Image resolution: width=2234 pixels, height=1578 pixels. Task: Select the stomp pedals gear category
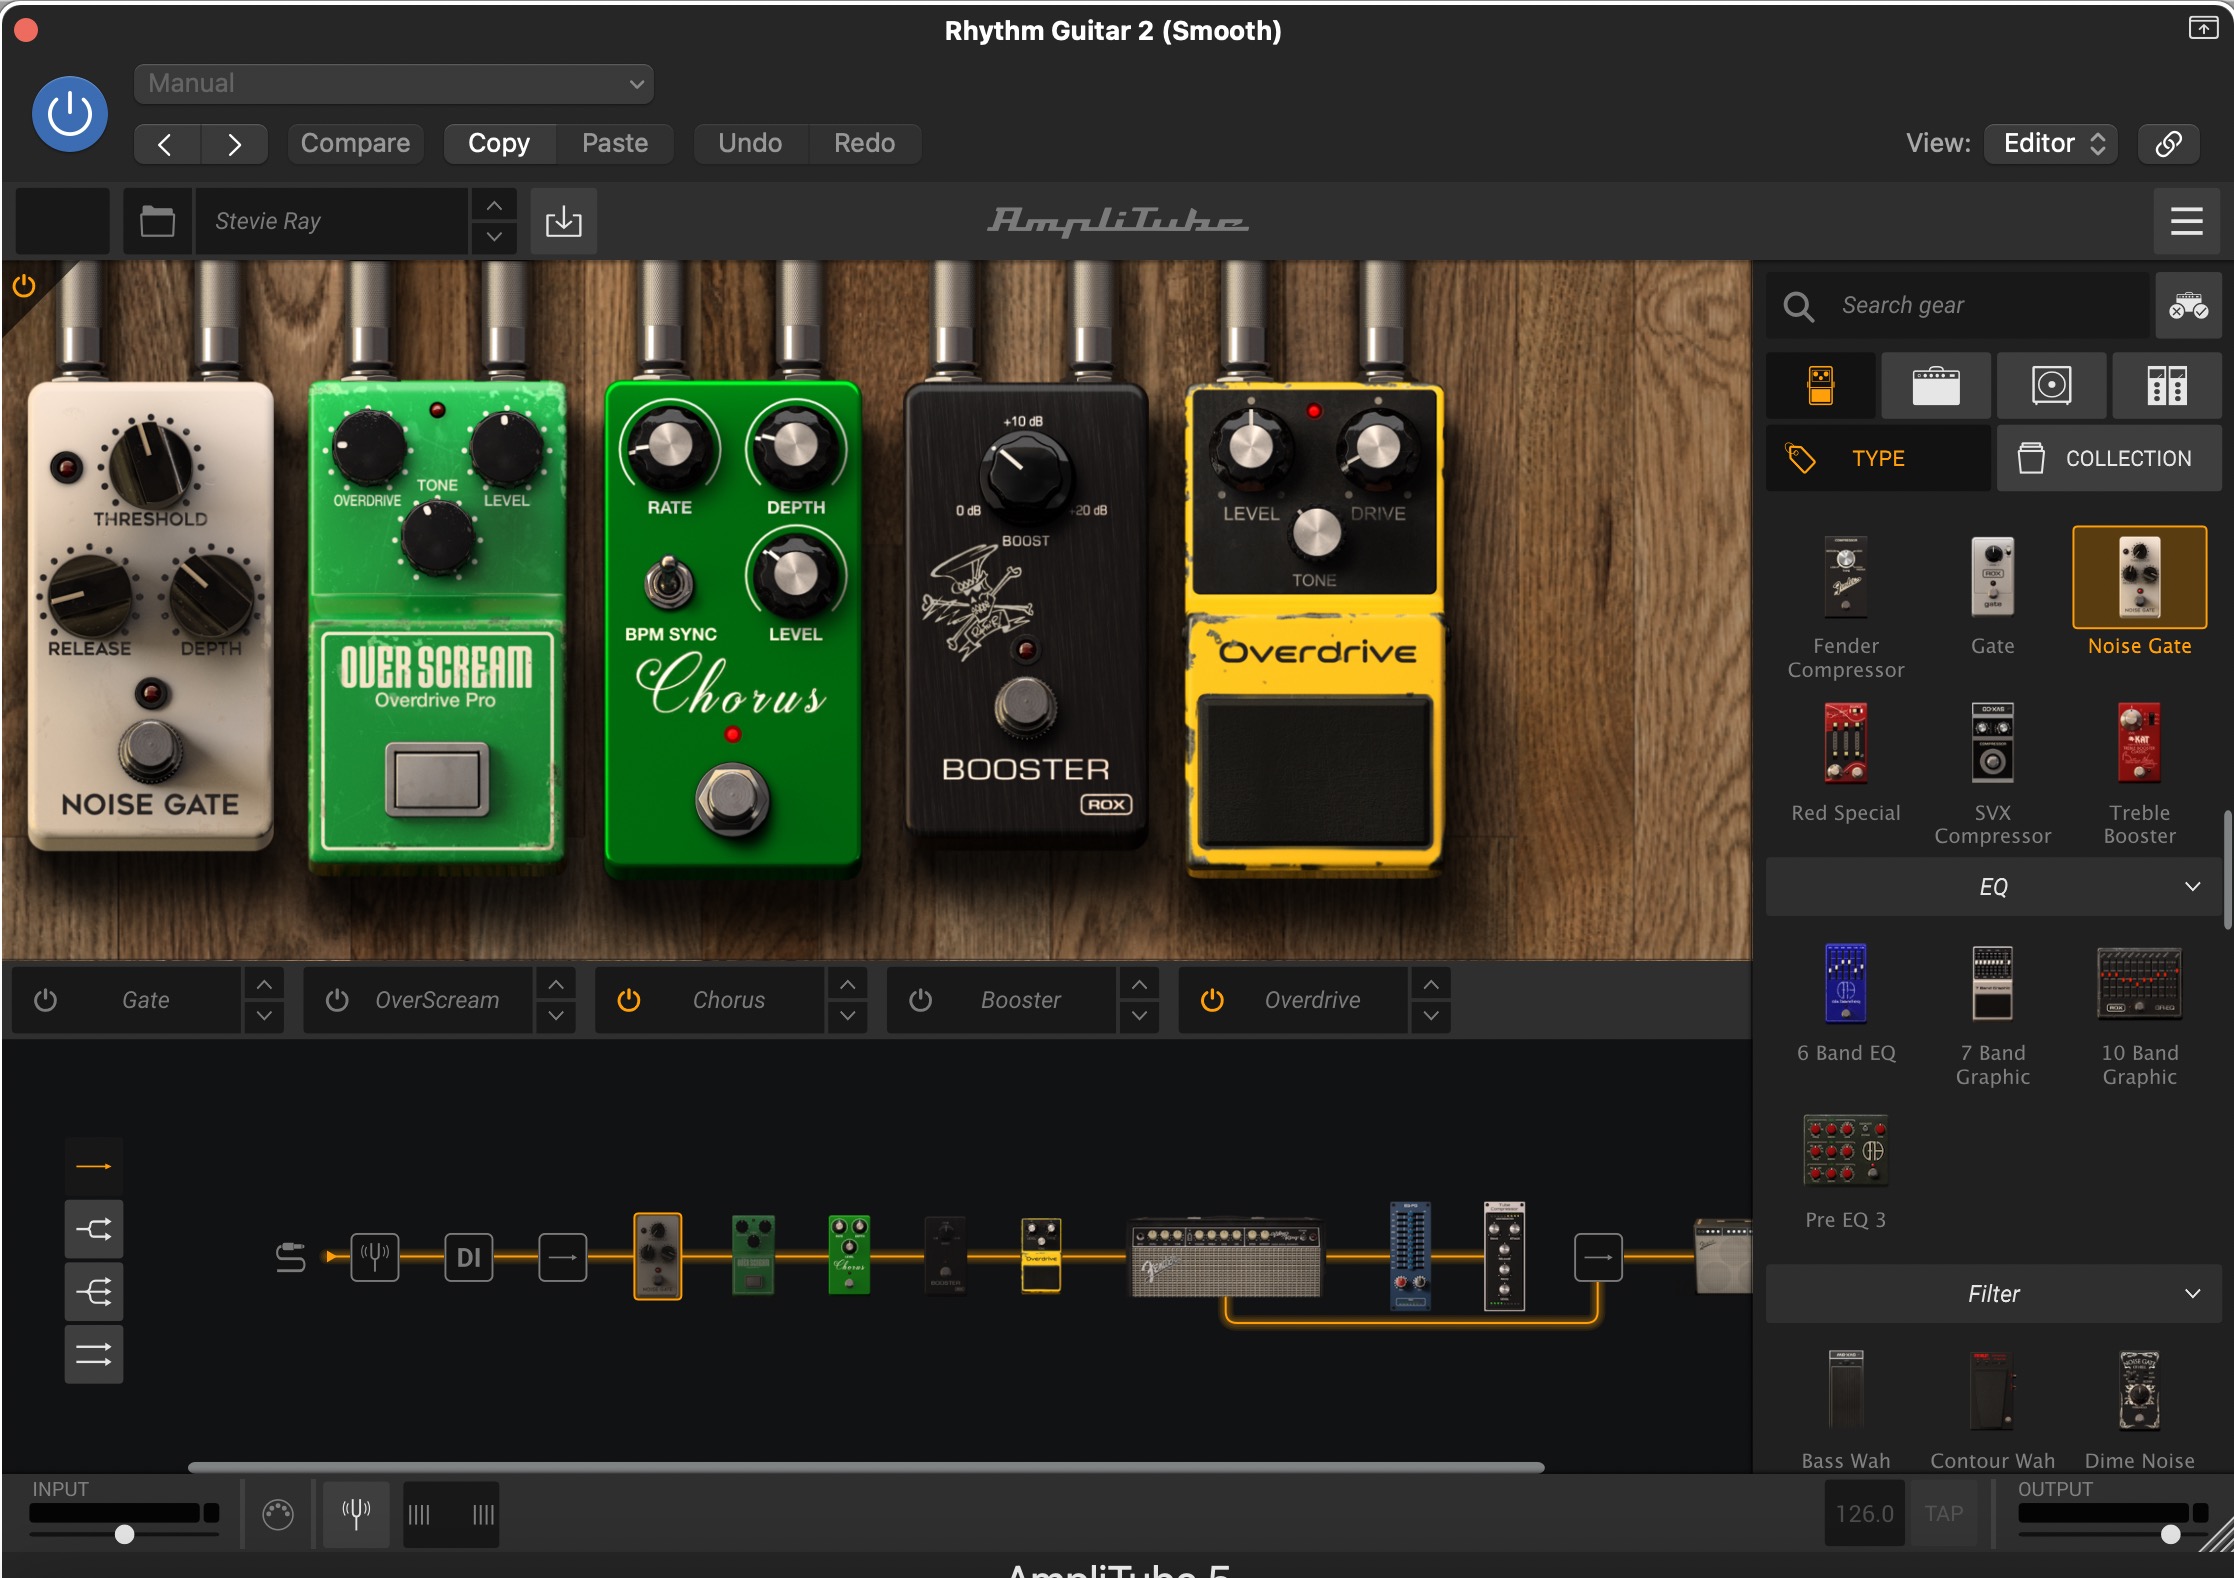tap(1821, 385)
